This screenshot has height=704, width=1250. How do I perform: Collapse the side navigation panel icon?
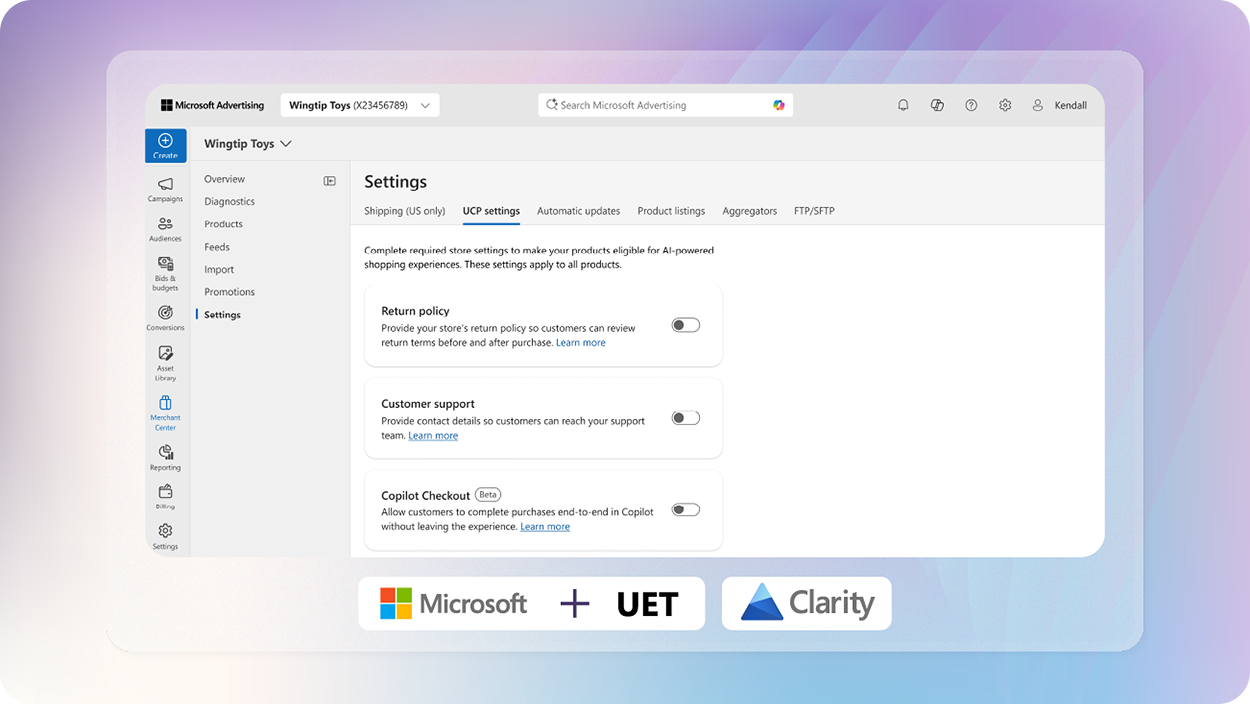pos(330,181)
